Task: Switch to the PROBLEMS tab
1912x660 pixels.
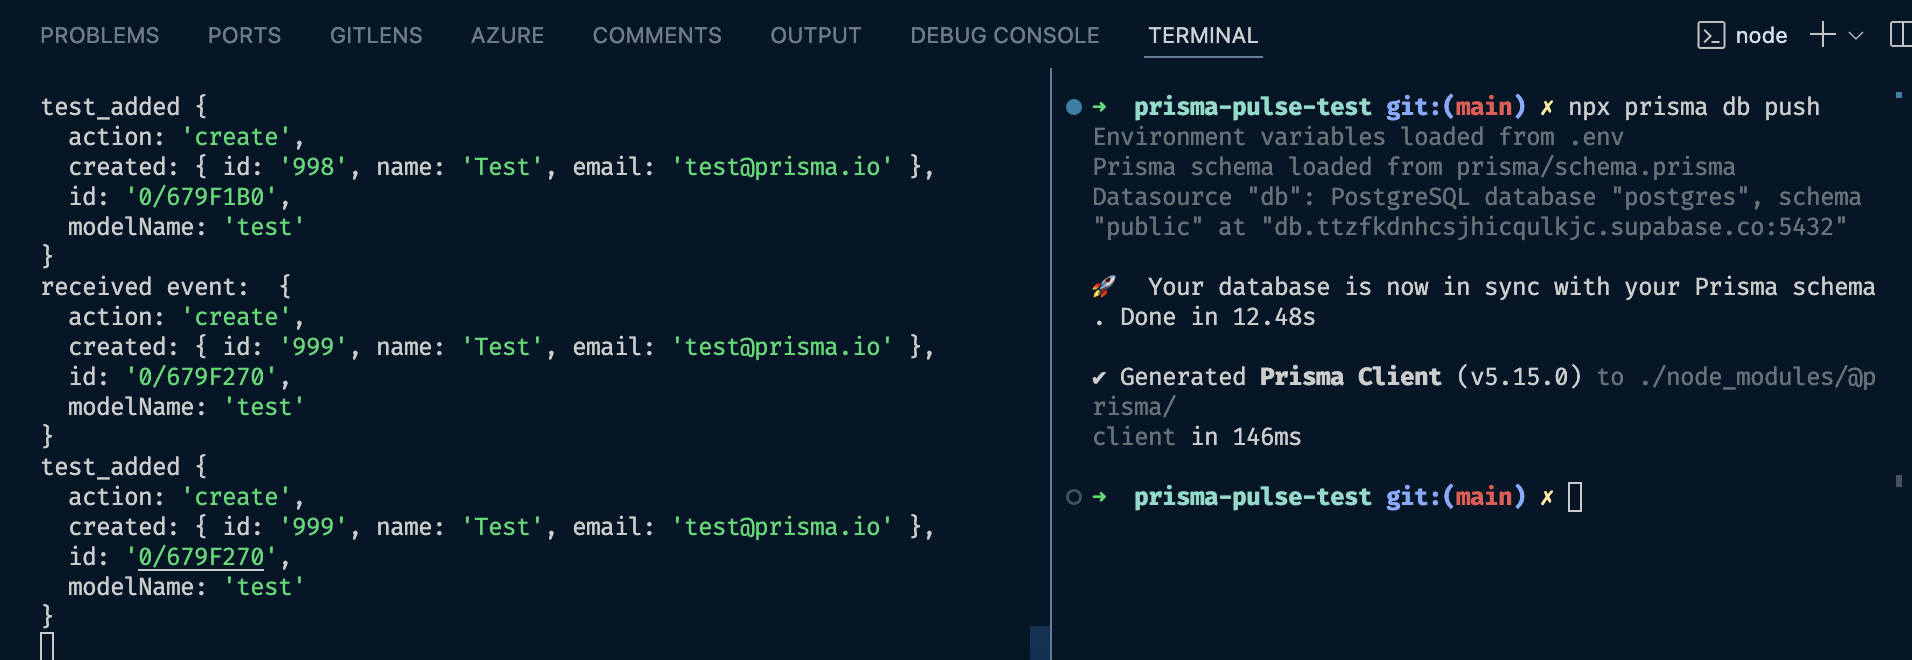Action: pyautogui.click(x=100, y=36)
